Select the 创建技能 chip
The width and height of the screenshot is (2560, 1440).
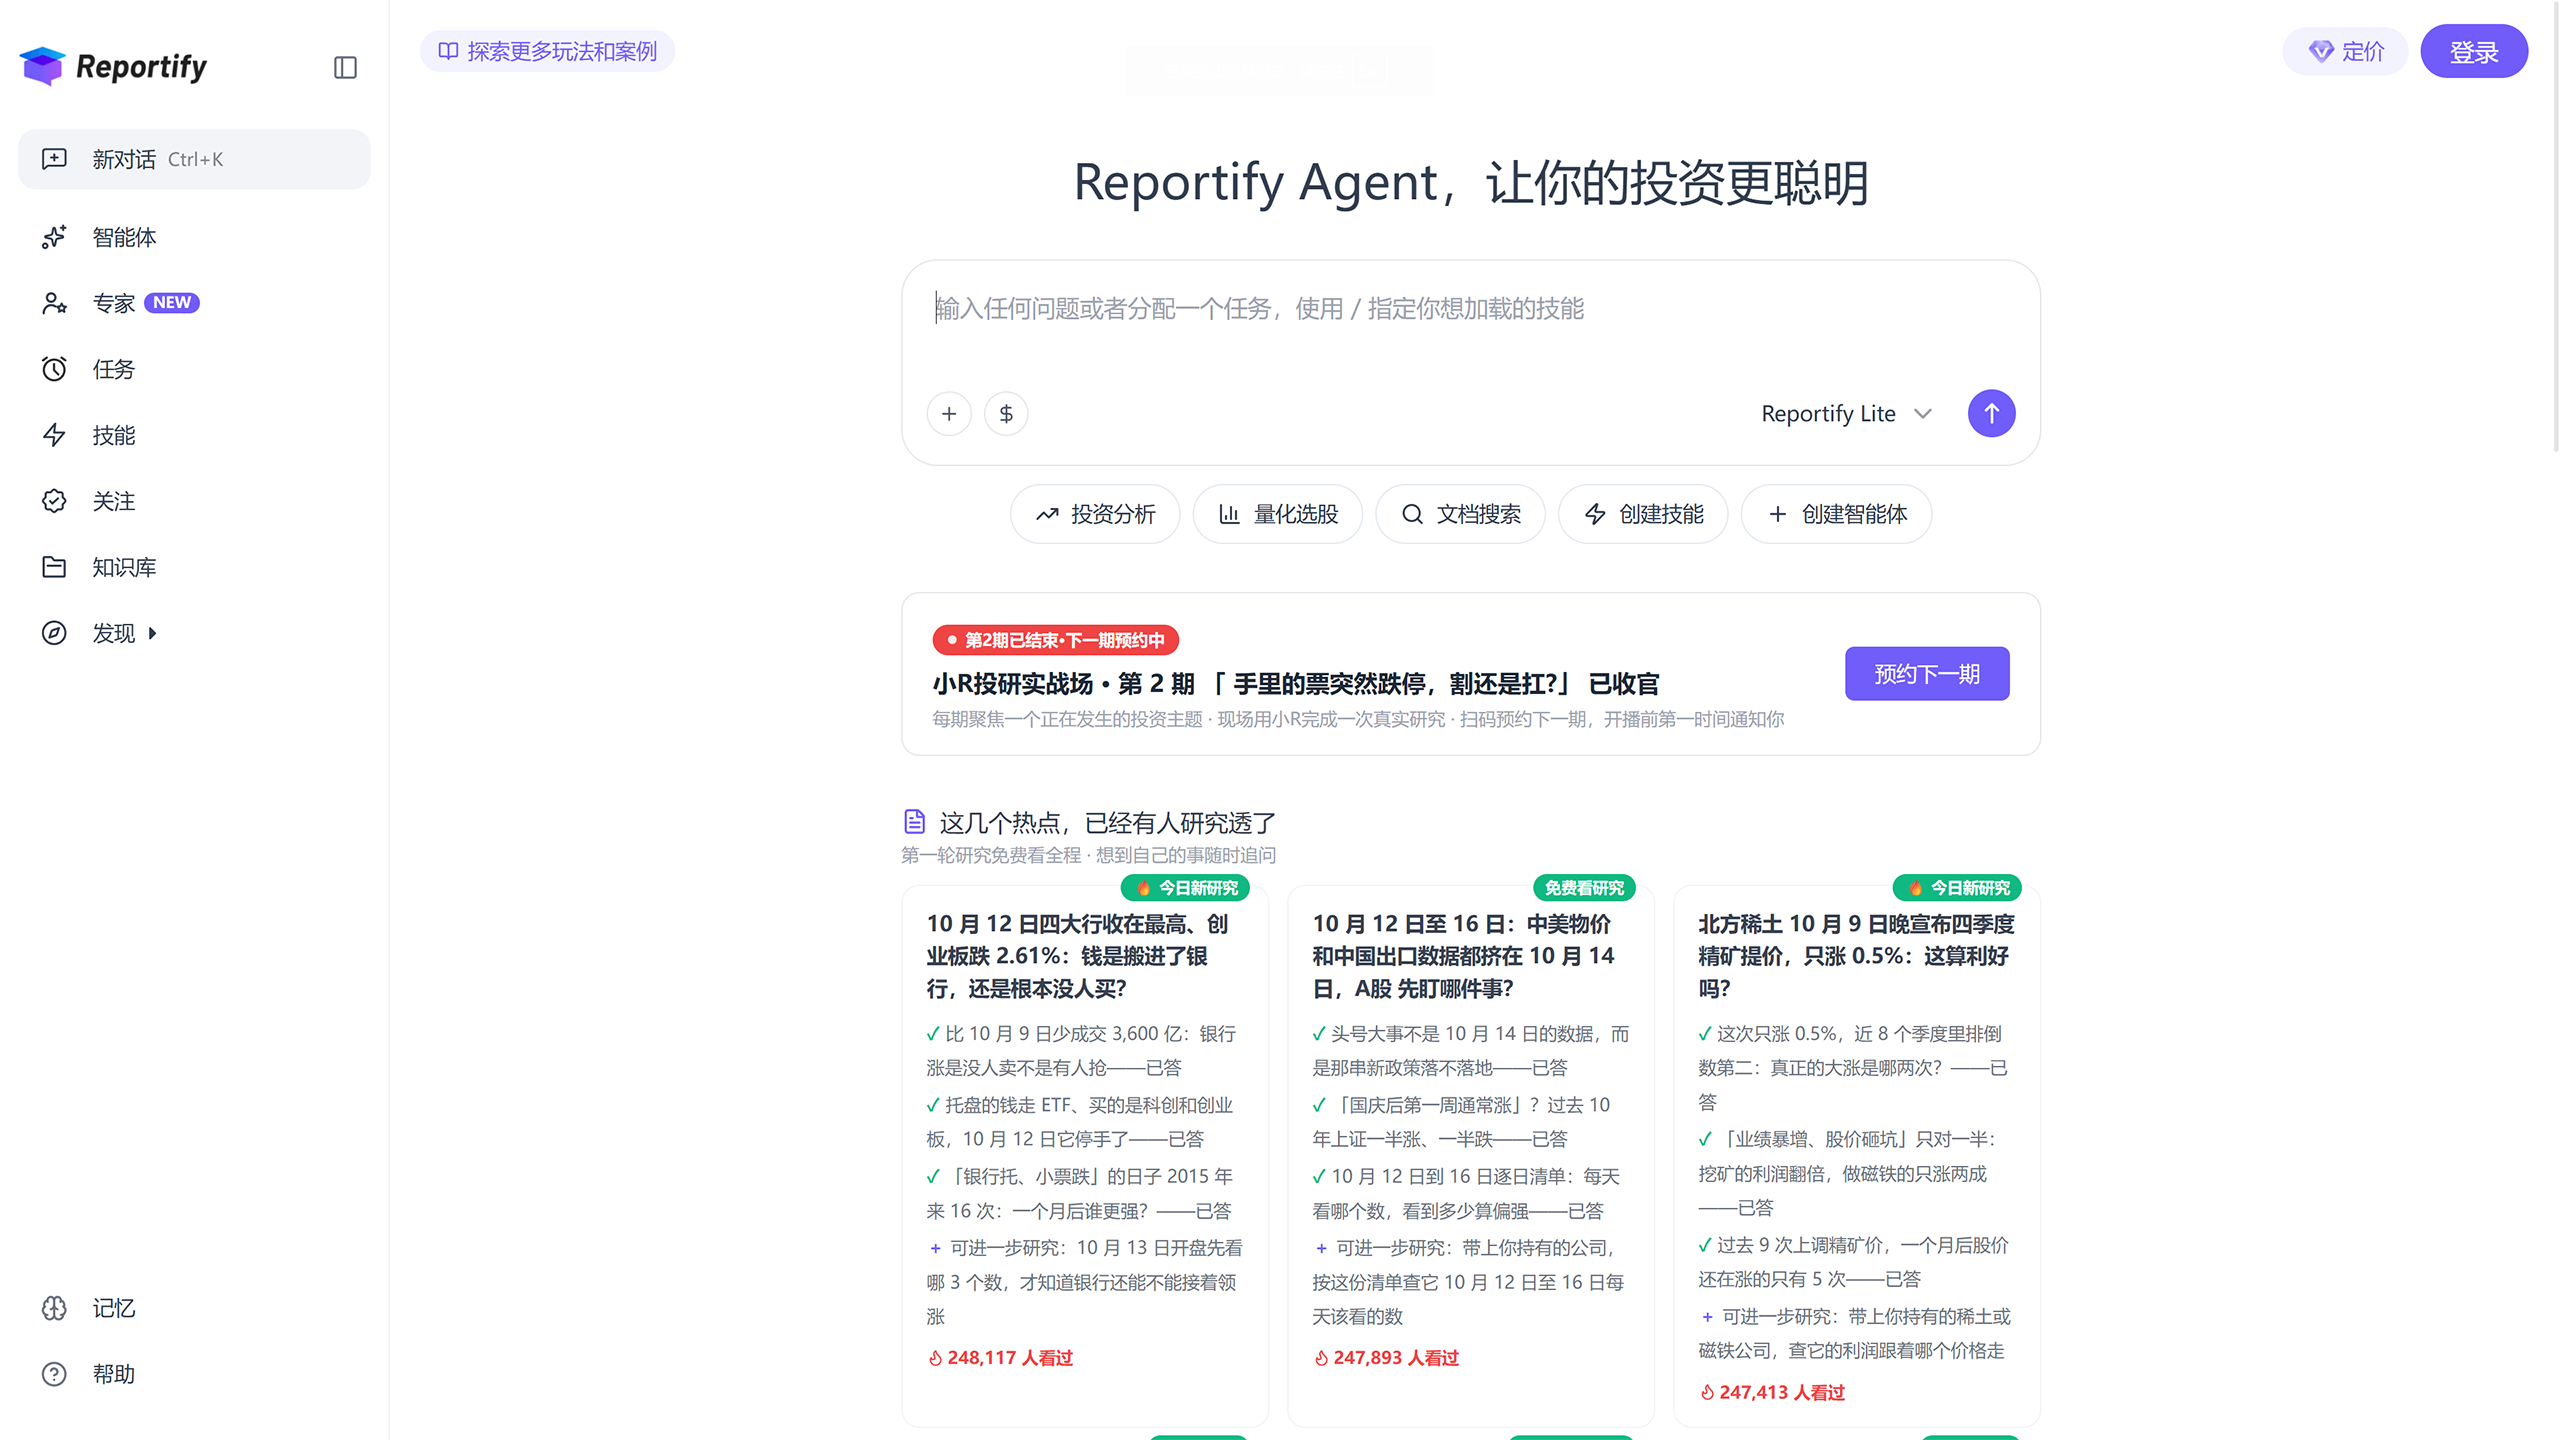[x=1643, y=514]
